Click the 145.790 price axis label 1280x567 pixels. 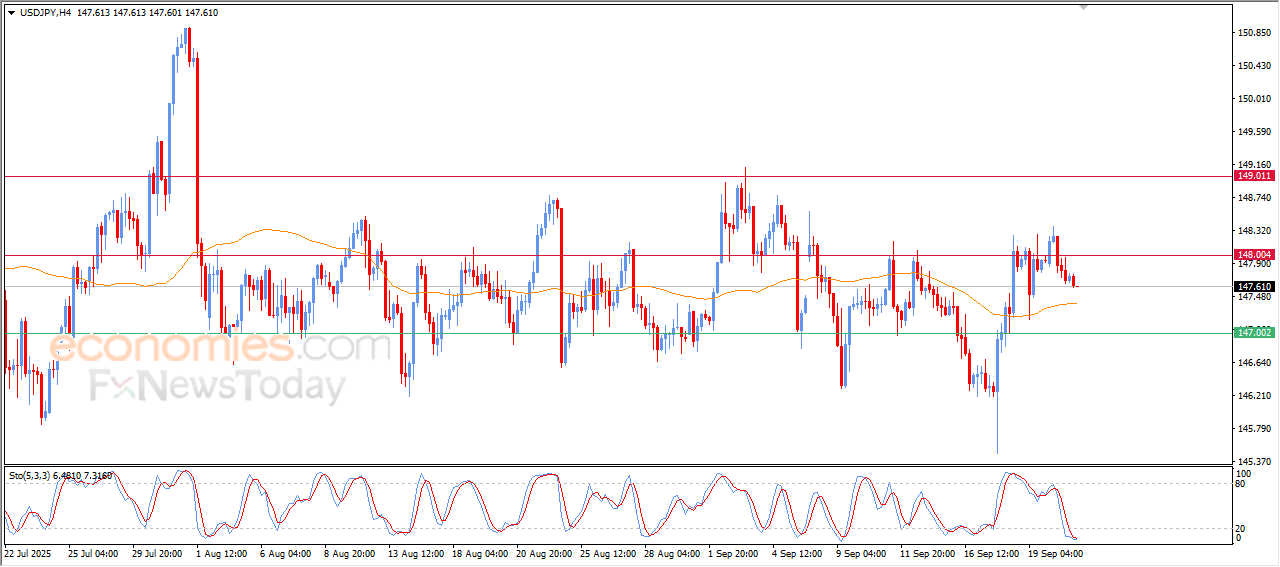coord(1254,429)
